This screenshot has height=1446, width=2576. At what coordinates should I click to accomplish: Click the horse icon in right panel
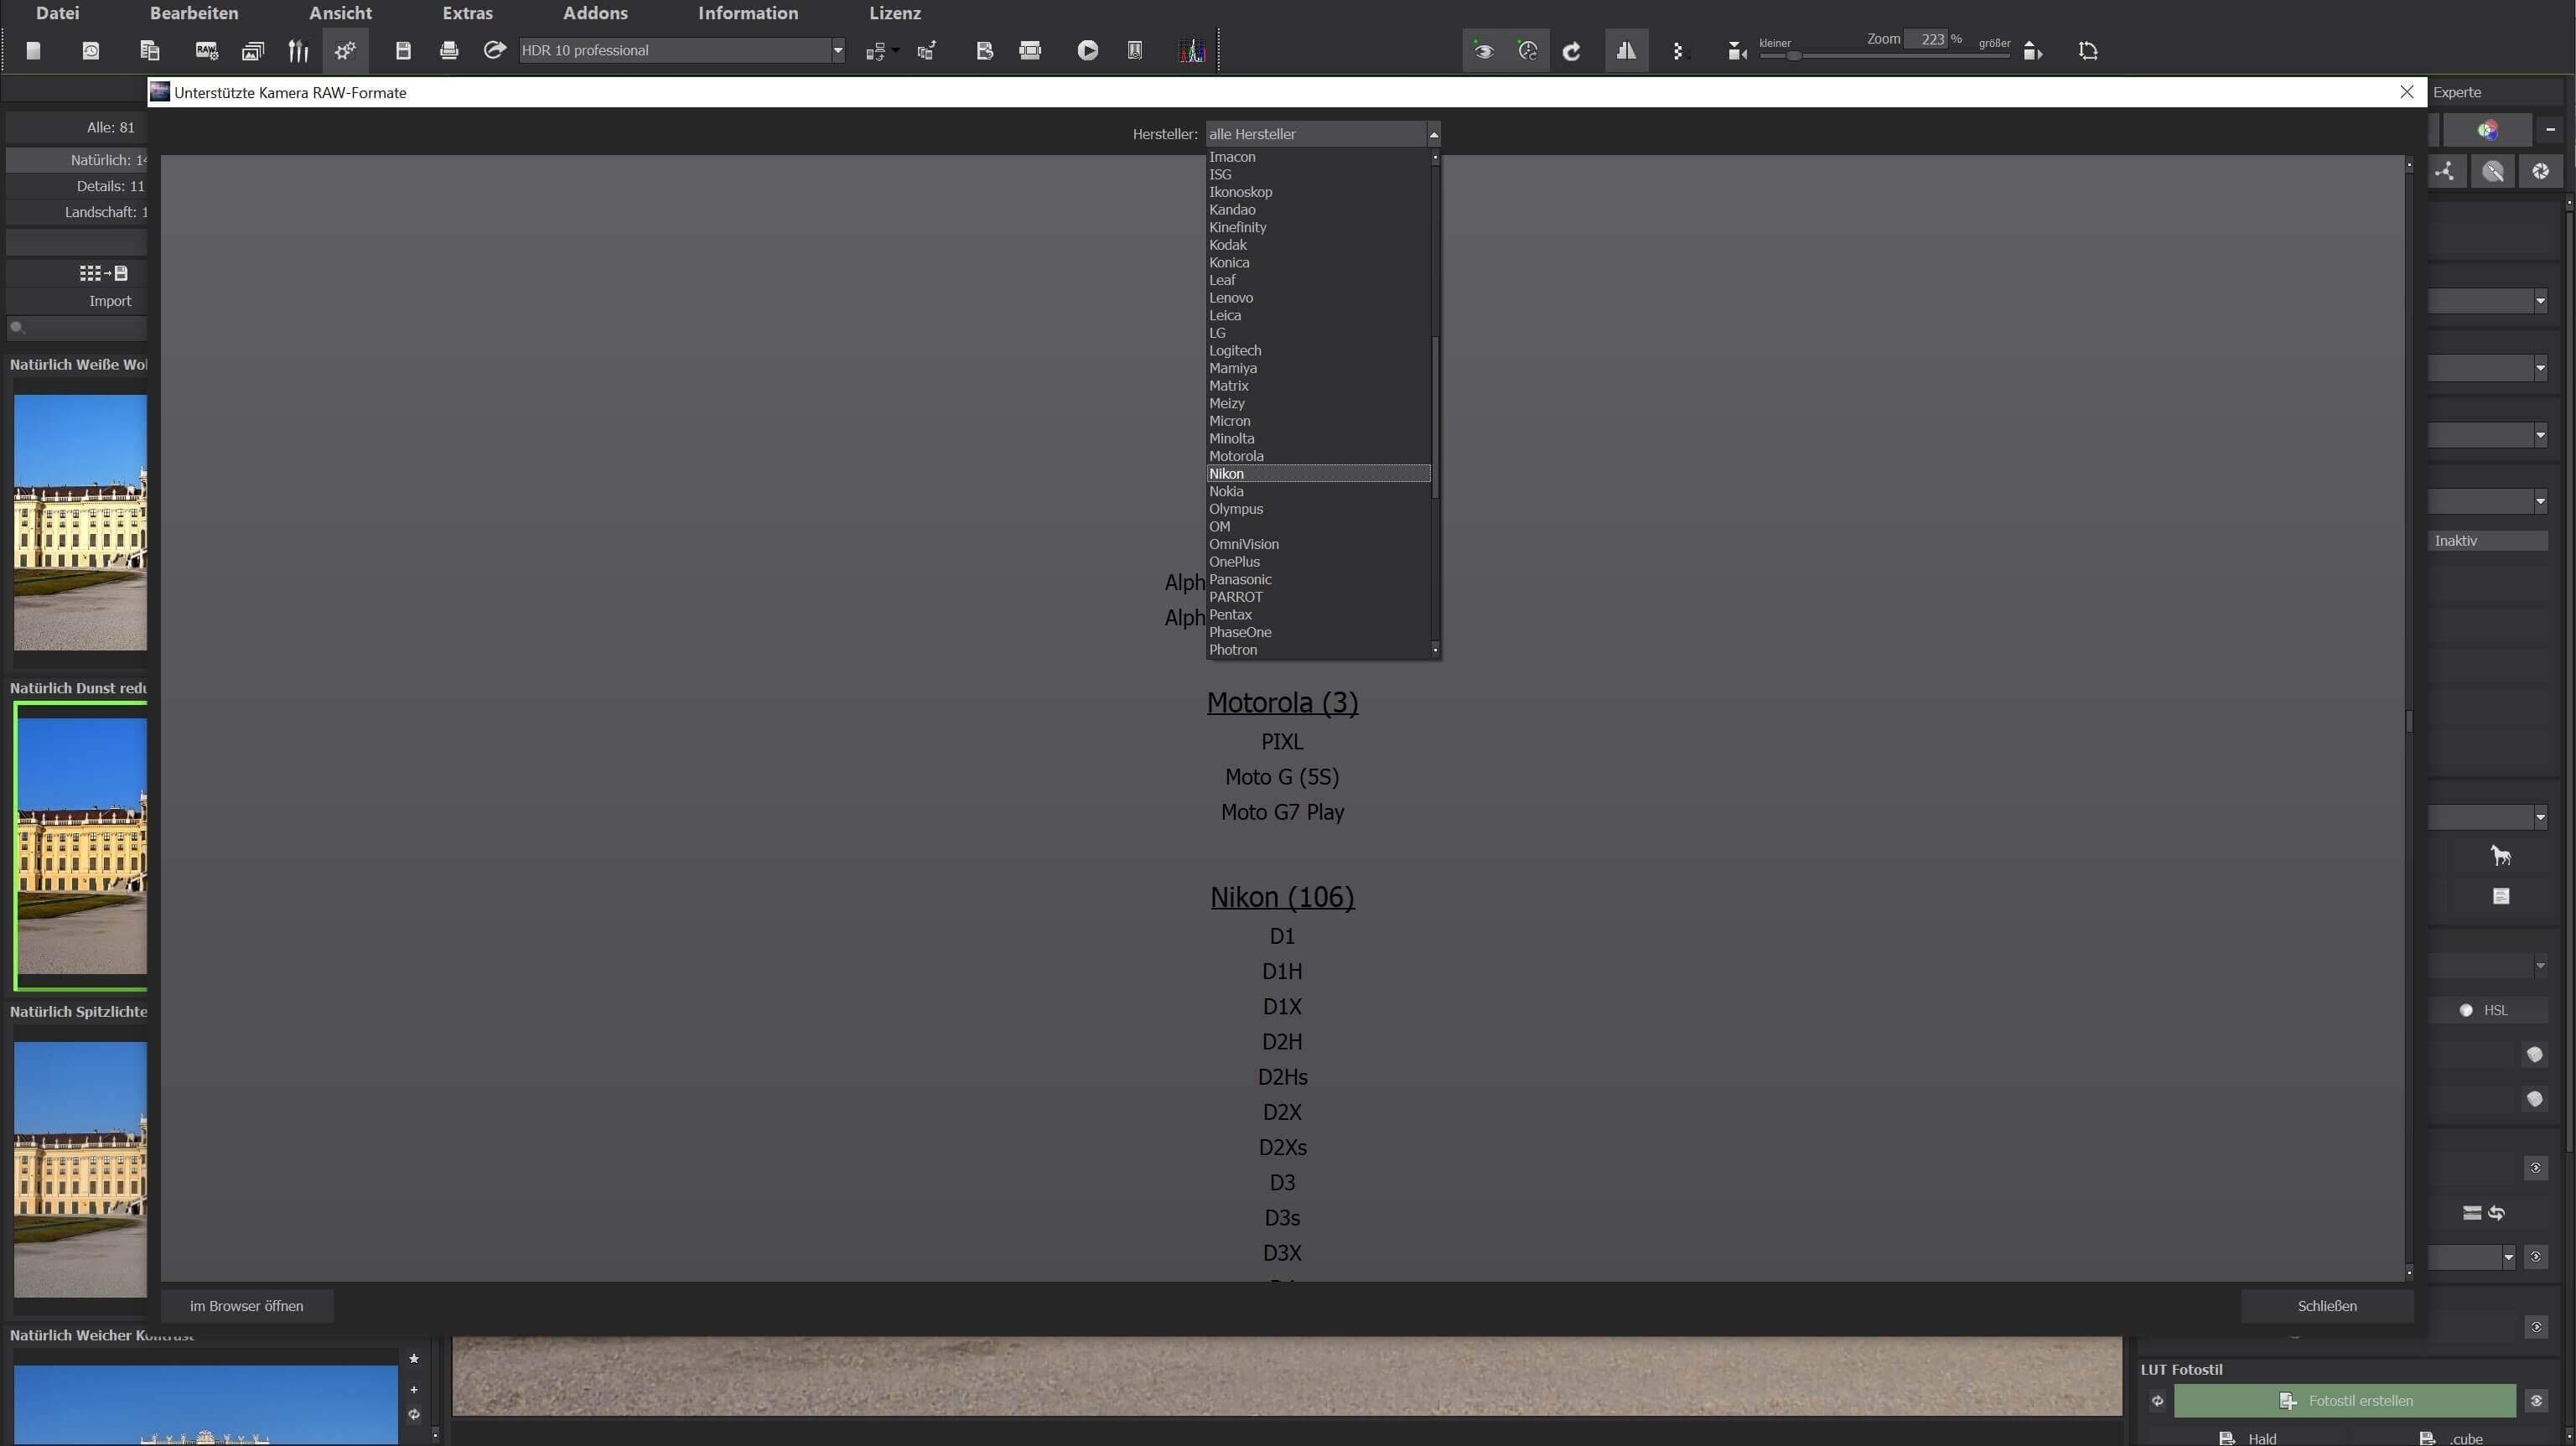[2500, 855]
